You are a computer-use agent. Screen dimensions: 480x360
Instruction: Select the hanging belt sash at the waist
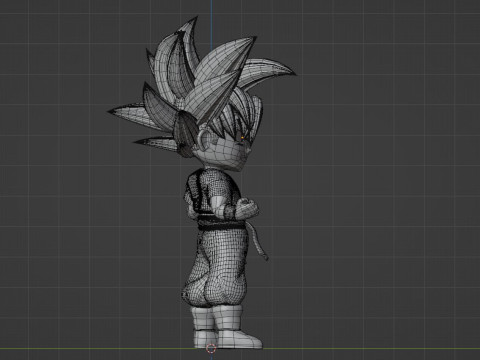click(258, 240)
